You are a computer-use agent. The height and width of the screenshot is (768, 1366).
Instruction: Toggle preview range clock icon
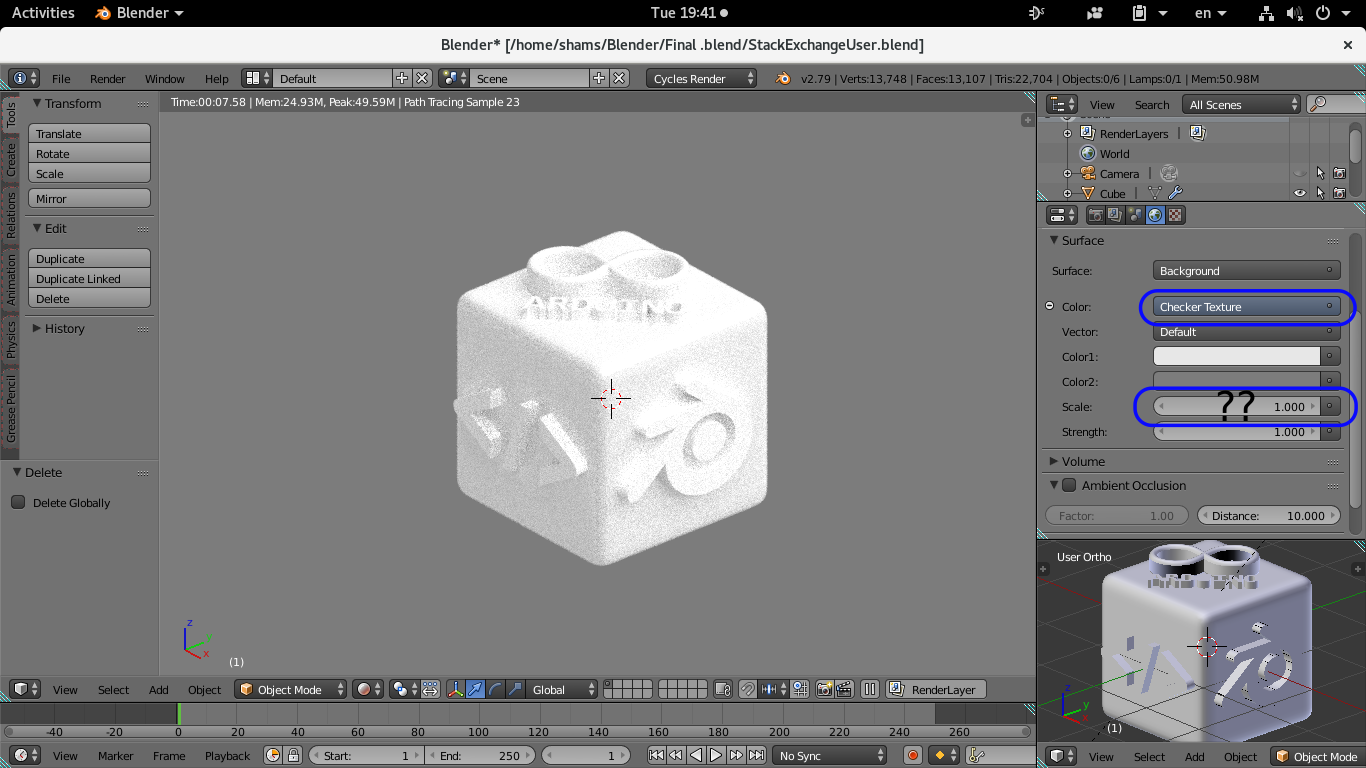pos(273,756)
